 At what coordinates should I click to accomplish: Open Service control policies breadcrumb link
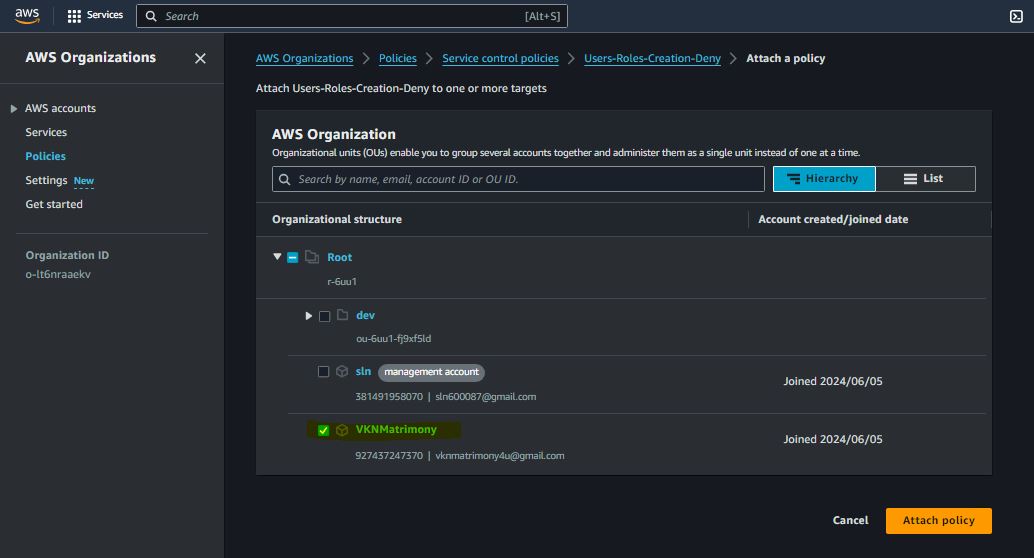point(500,59)
